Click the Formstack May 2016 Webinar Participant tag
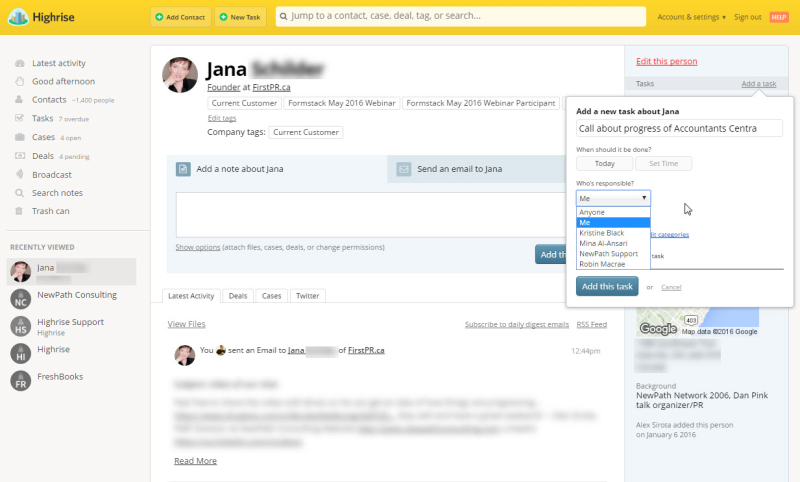Image resolution: width=800 pixels, height=482 pixels. click(481, 103)
